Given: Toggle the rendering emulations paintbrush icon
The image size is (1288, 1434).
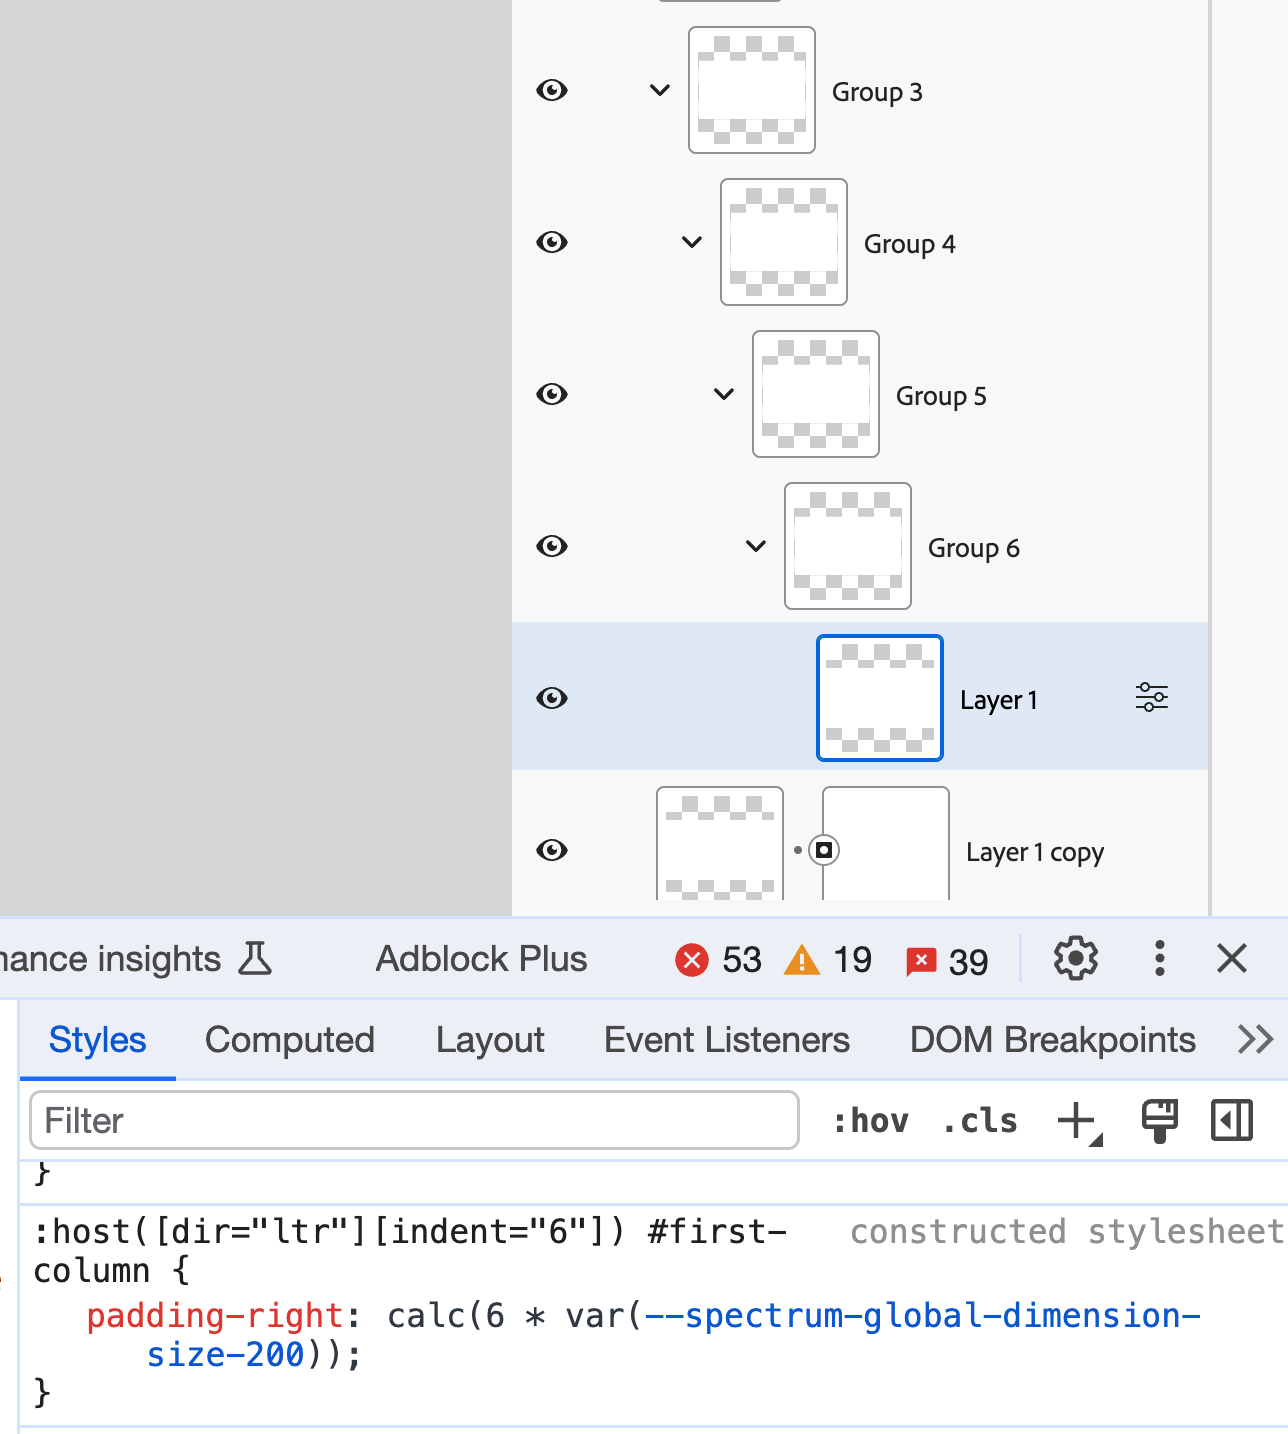Looking at the screenshot, I should tap(1159, 1121).
